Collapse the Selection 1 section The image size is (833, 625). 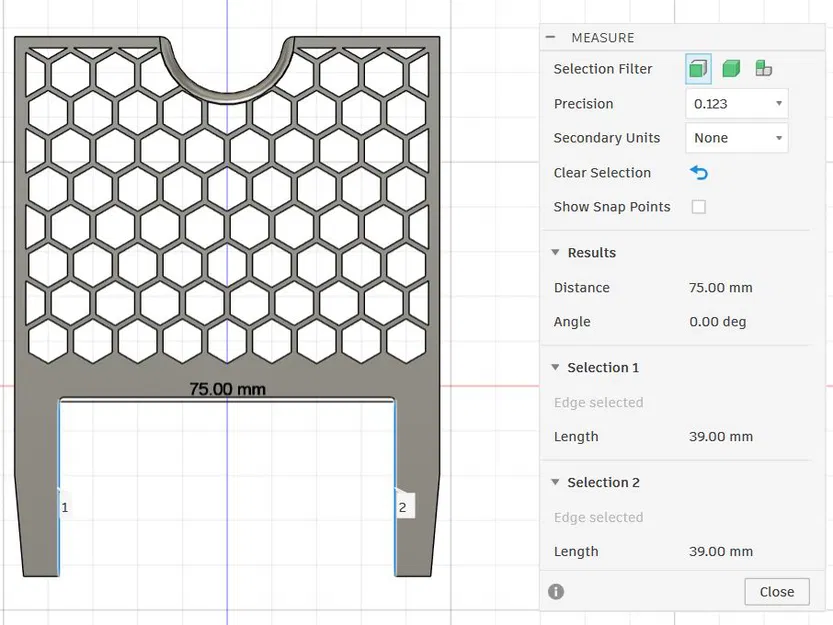click(556, 368)
